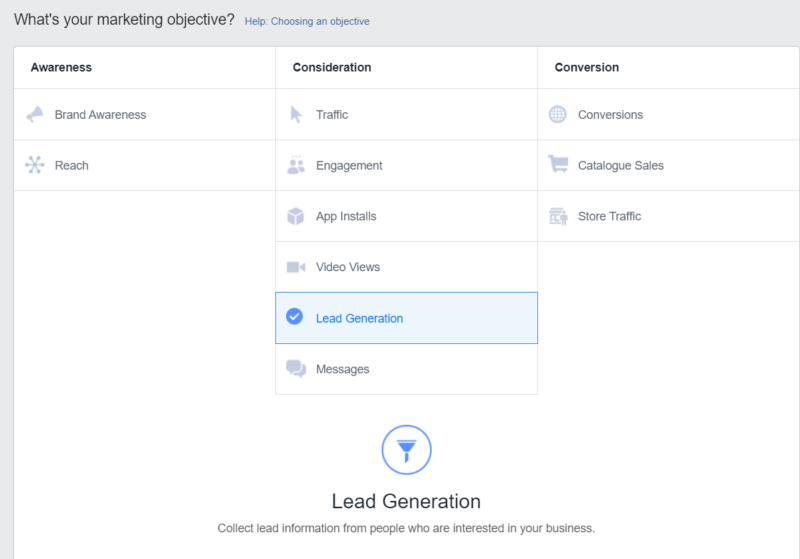The image size is (800, 559).
Task: Click the Traffic cursor icon
Action: pyautogui.click(x=296, y=114)
